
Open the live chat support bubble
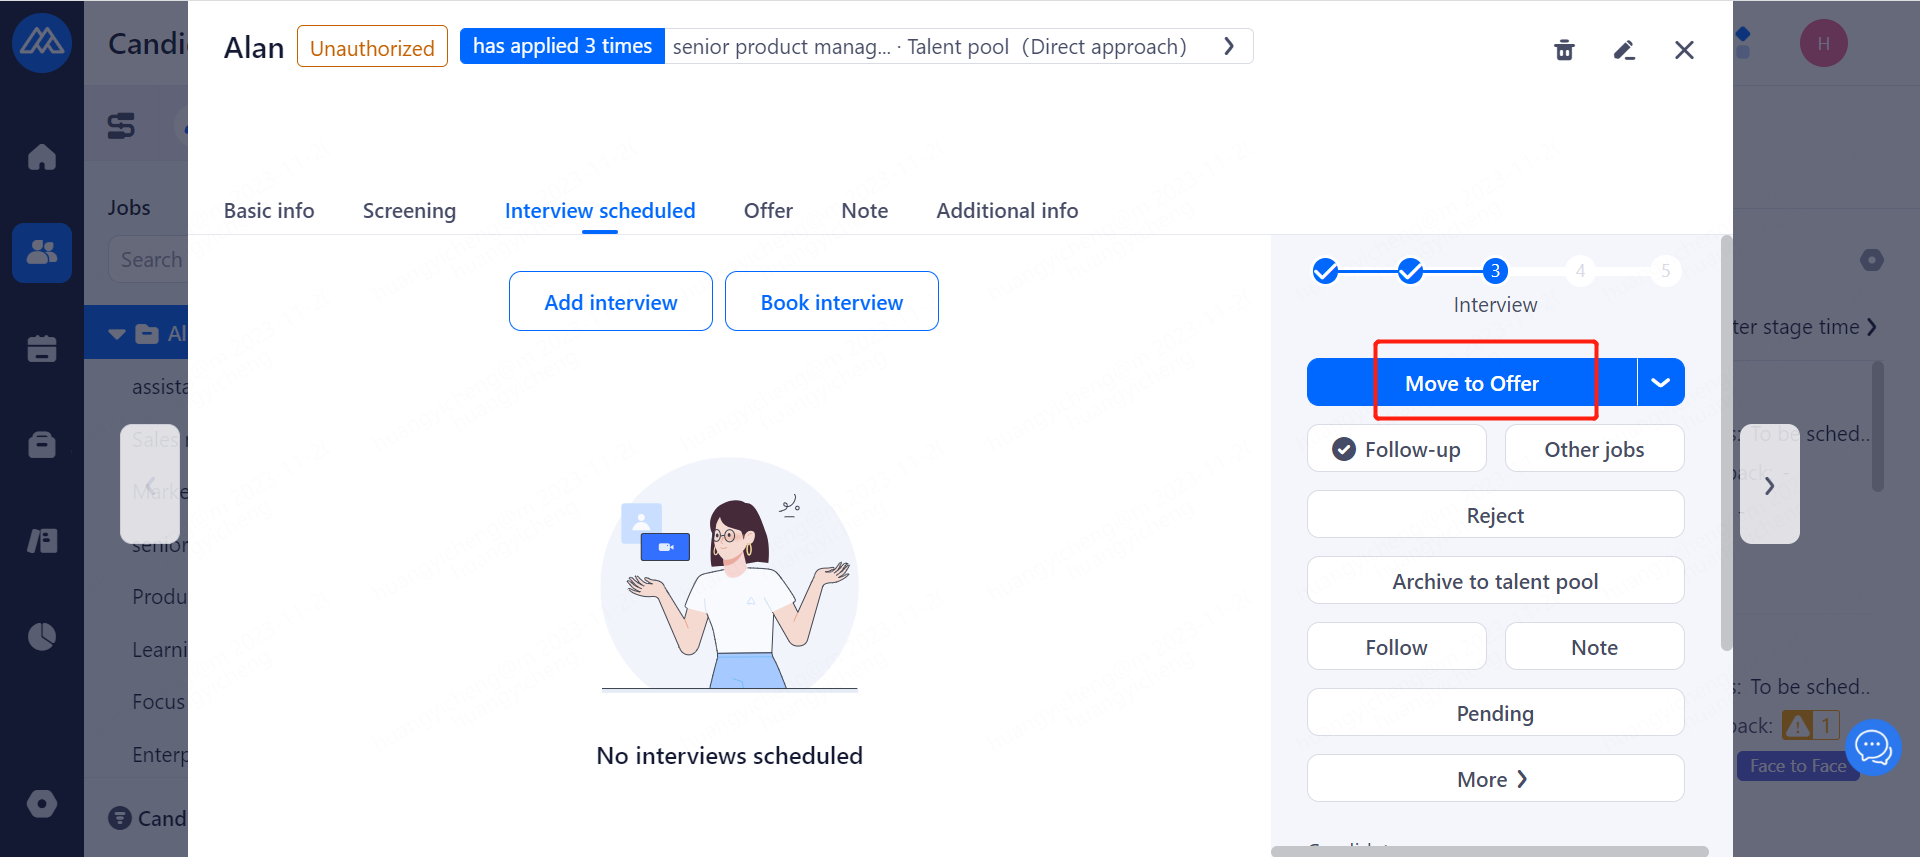click(x=1873, y=747)
